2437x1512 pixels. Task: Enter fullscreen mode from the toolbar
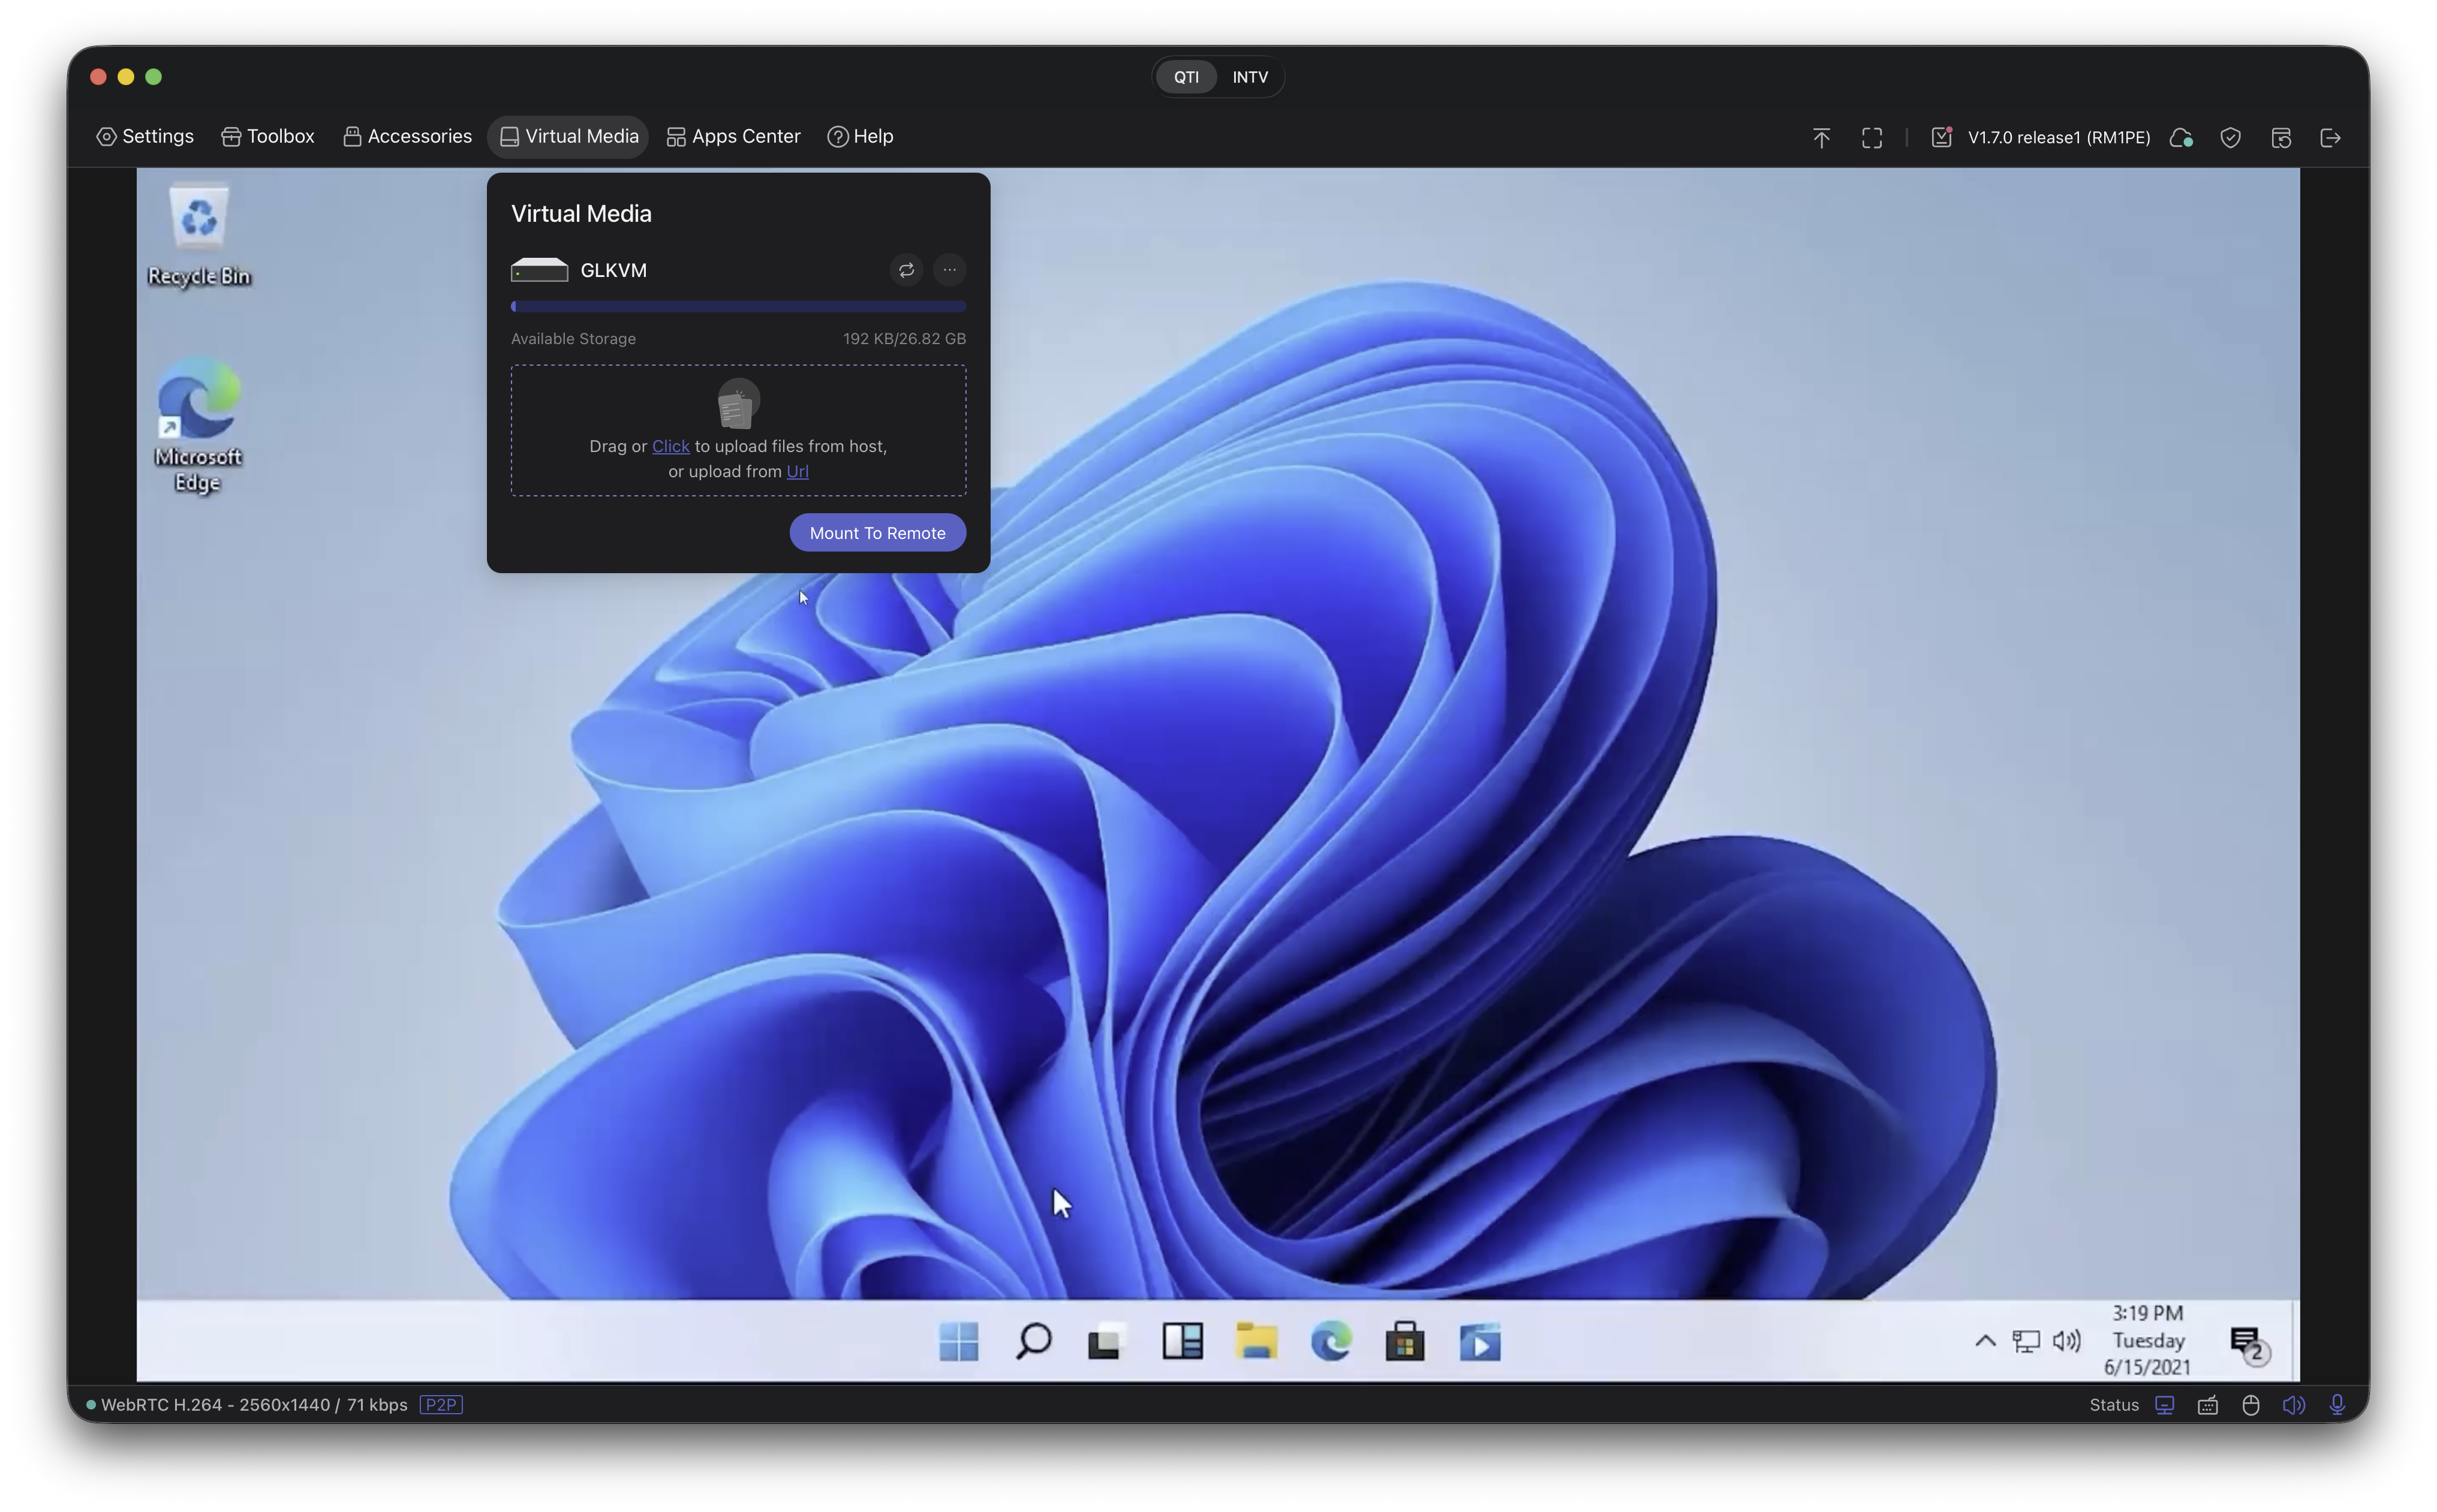coord(1870,137)
